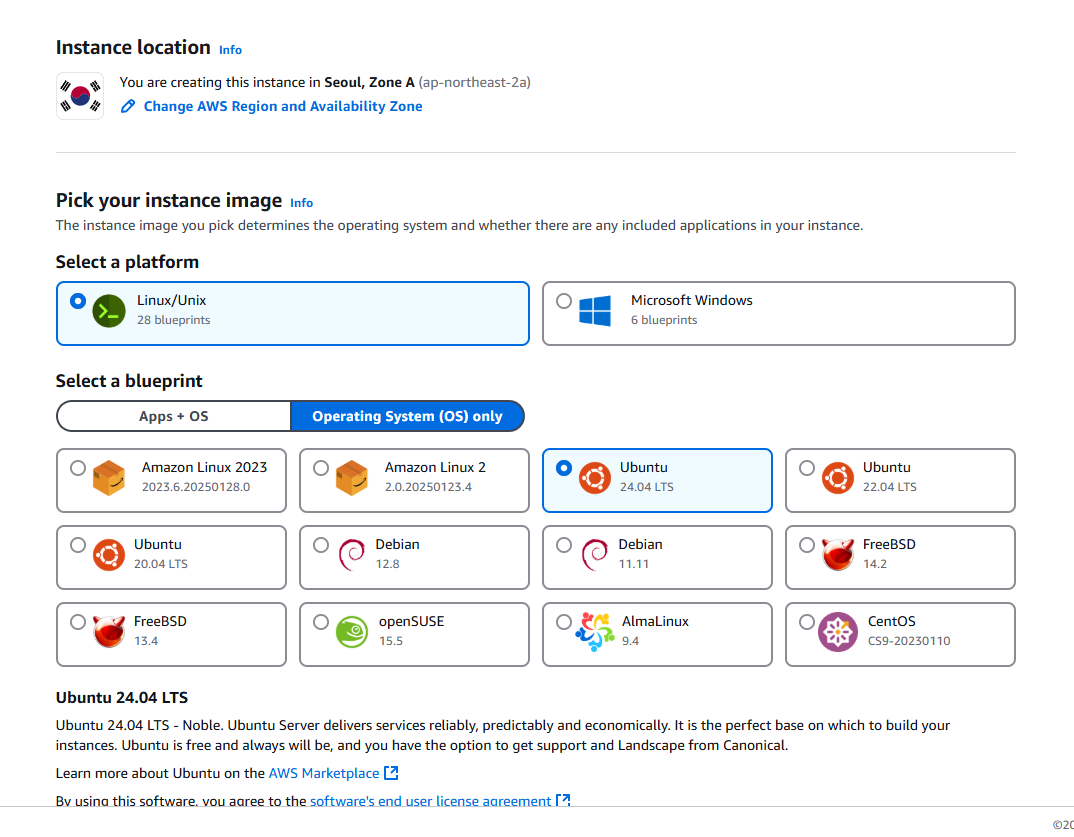Pick the FreeBSD 13.4 radio button
This screenshot has width=1074, height=837.
point(78,622)
